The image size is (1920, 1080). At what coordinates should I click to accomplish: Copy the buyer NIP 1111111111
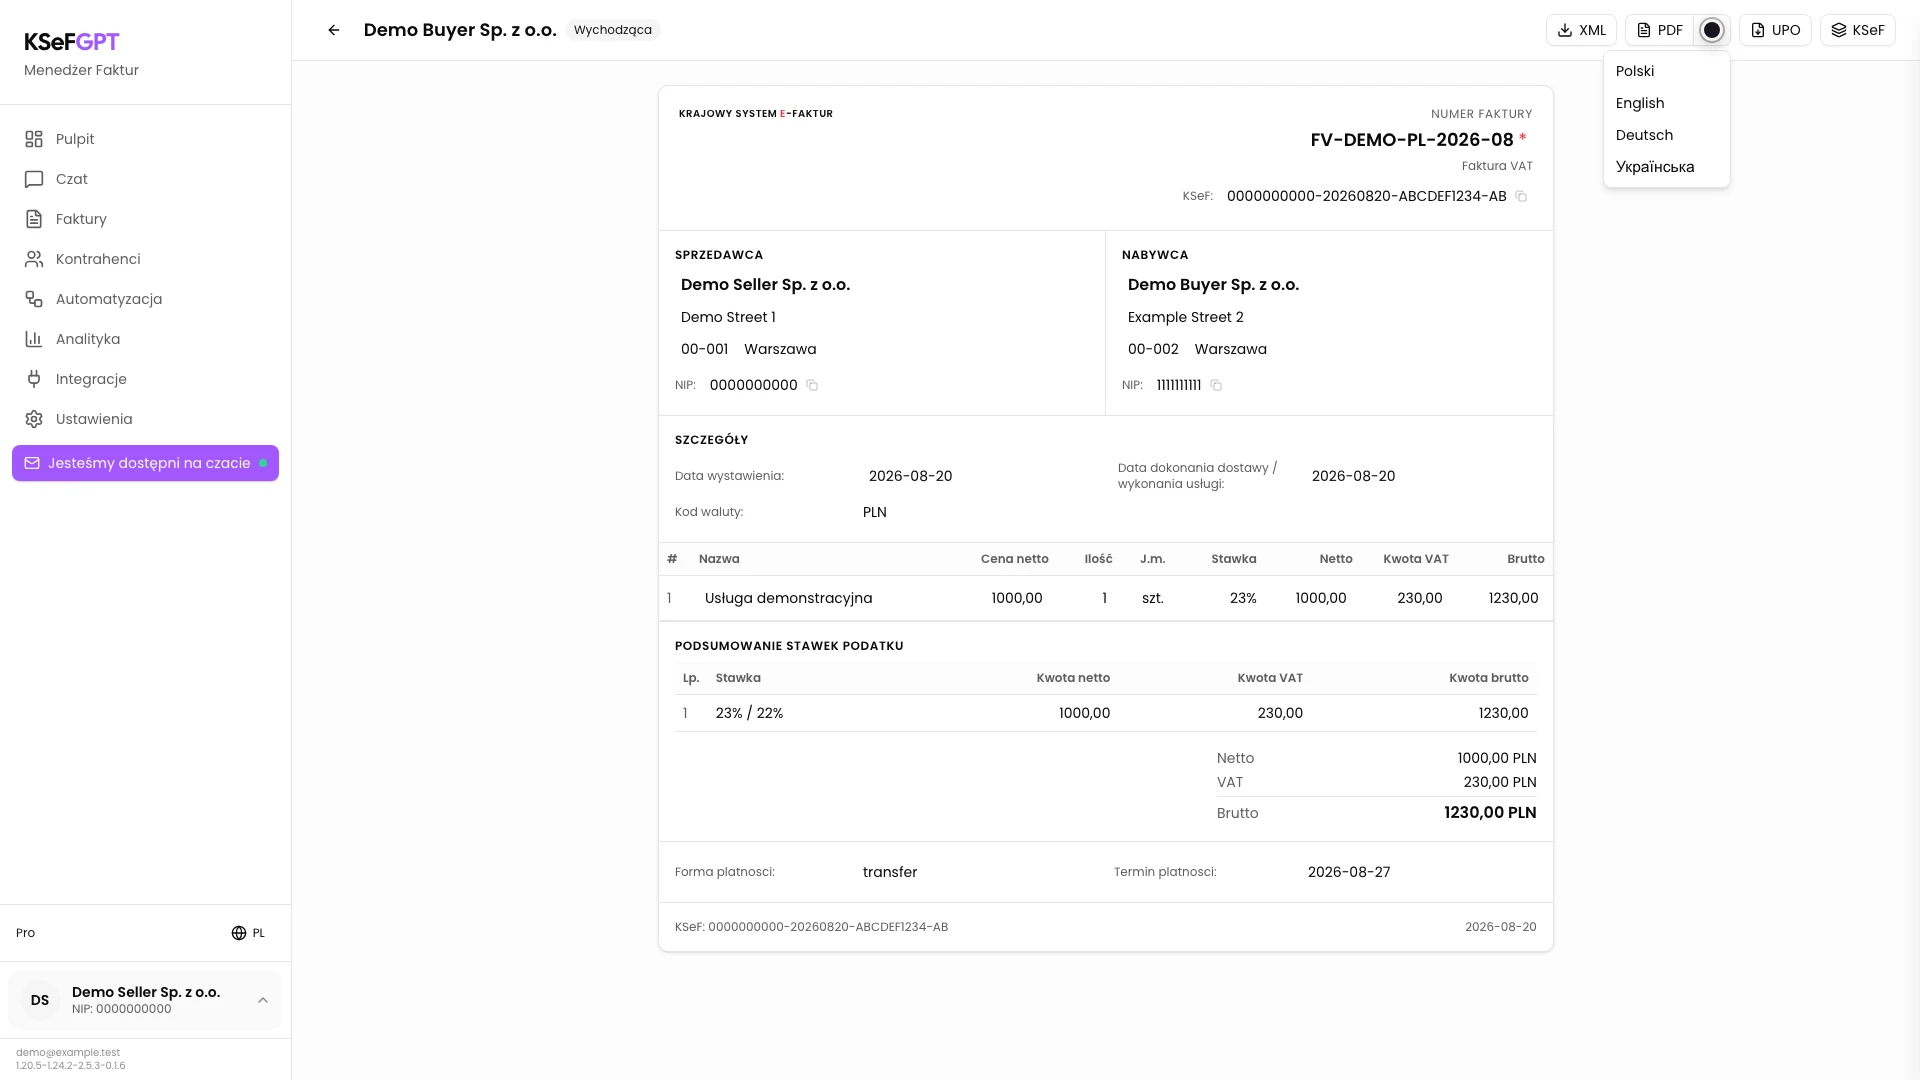click(x=1216, y=385)
